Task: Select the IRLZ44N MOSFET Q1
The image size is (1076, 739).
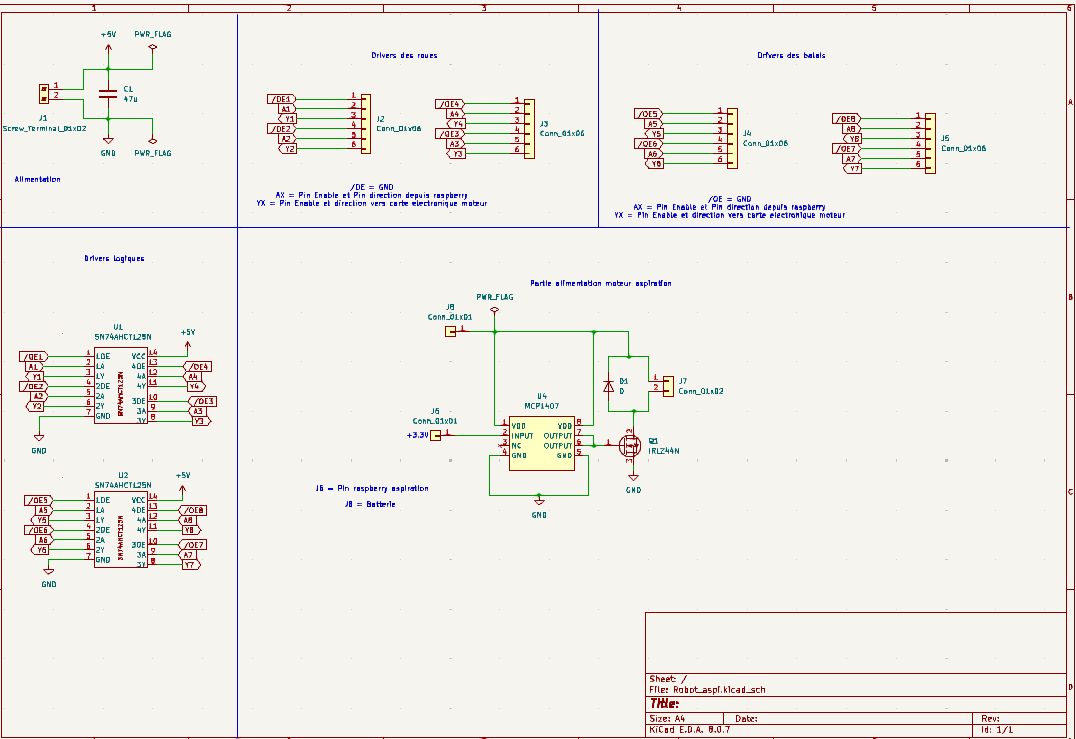Action: [631, 447]
